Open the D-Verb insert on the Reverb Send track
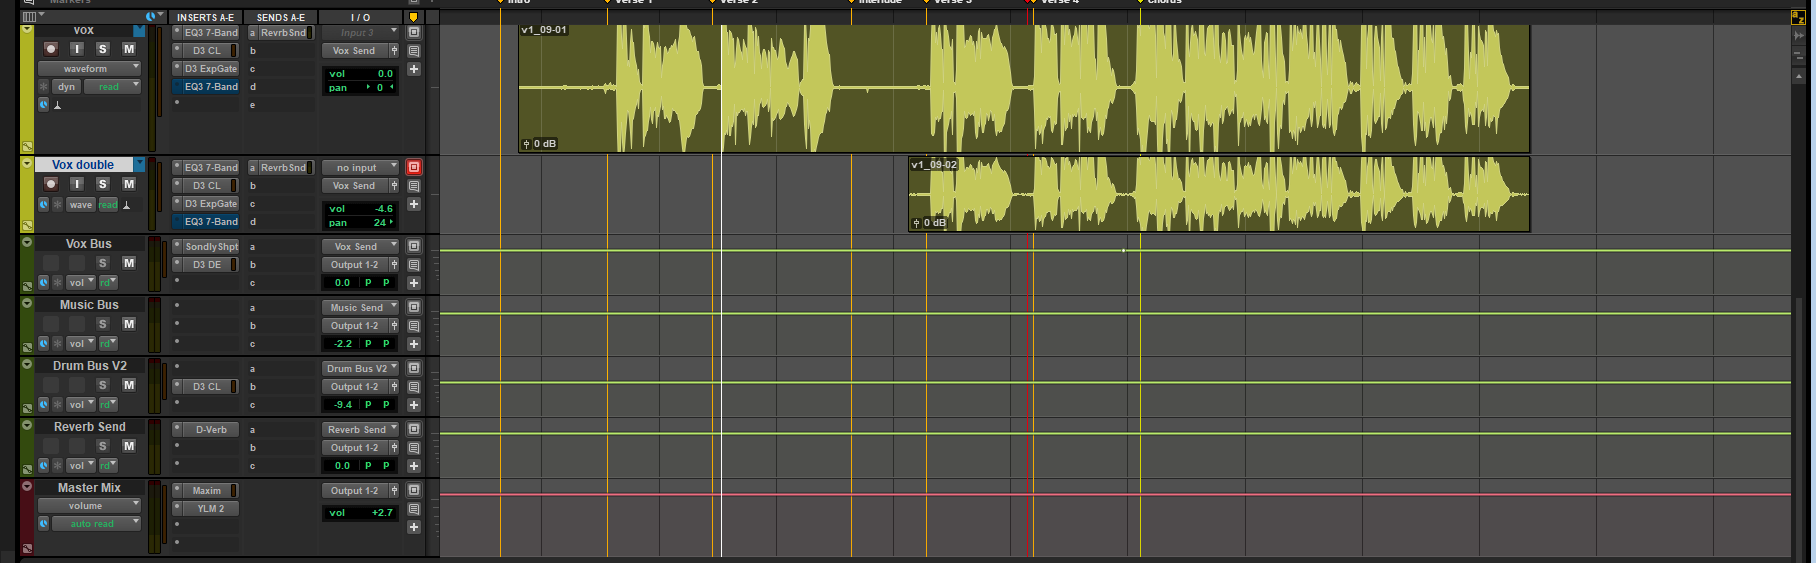The image size is (1816, 563). (x=205, y=430)
